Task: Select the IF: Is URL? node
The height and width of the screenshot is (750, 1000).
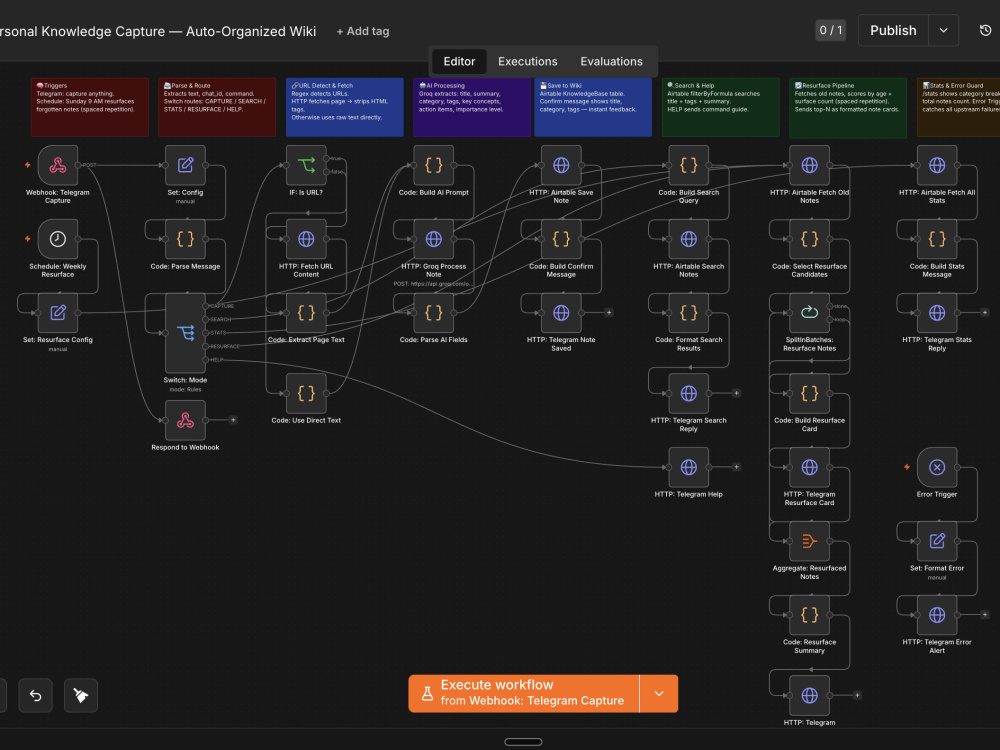Action: coord(306,165)
